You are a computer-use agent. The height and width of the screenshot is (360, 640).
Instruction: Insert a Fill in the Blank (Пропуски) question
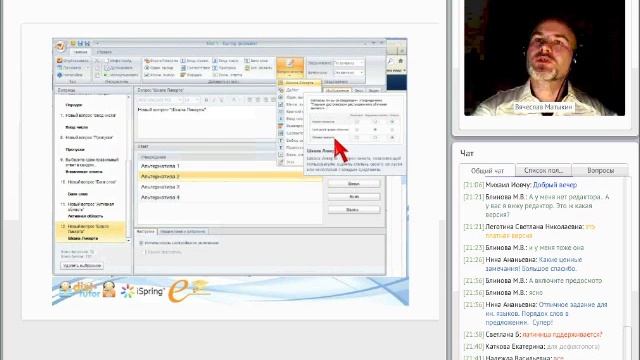point(224,68)
